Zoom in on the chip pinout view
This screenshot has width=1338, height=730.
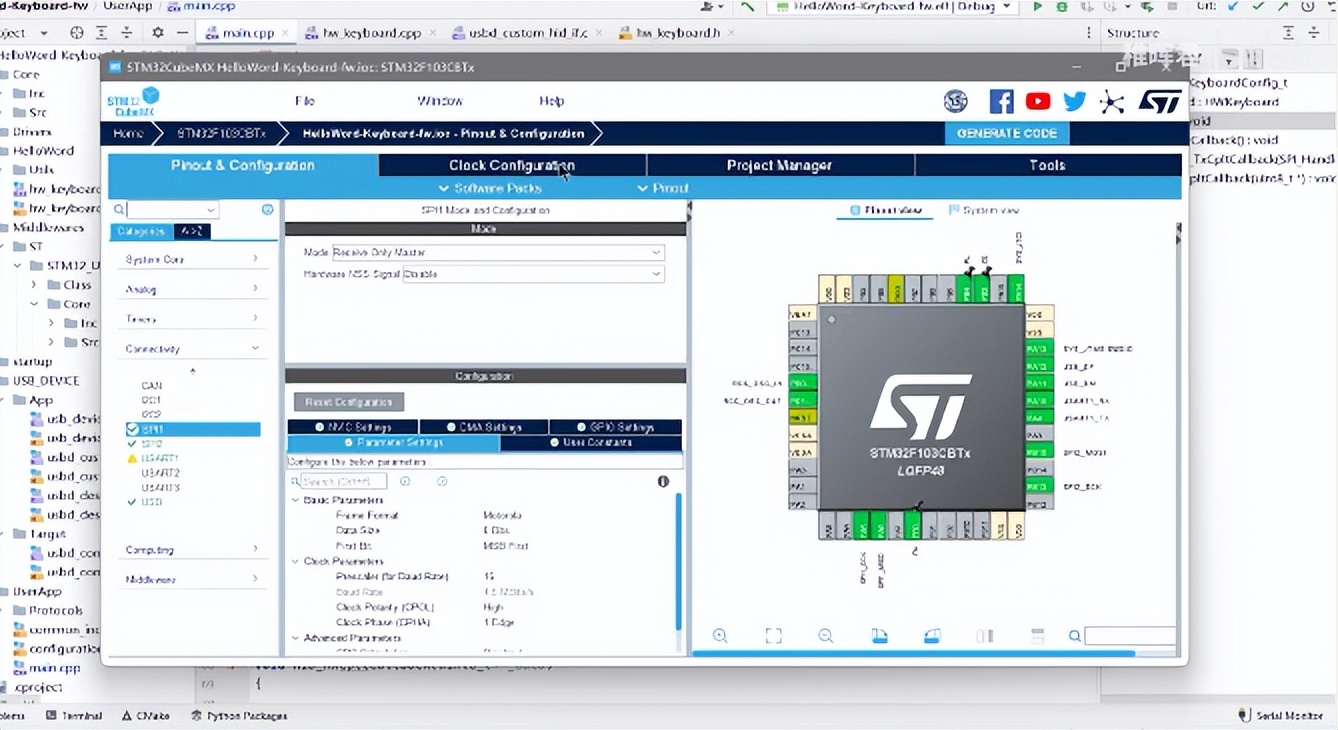(720, 636)
